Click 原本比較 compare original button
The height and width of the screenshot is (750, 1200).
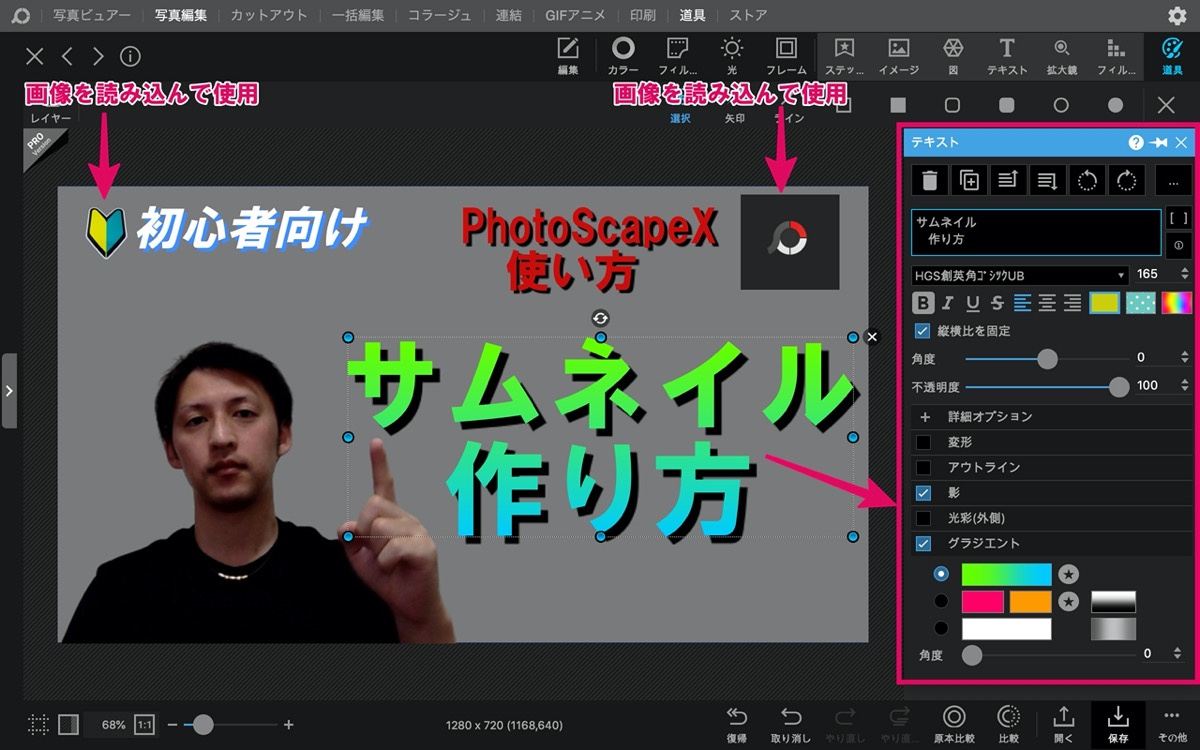click(954, 725)
